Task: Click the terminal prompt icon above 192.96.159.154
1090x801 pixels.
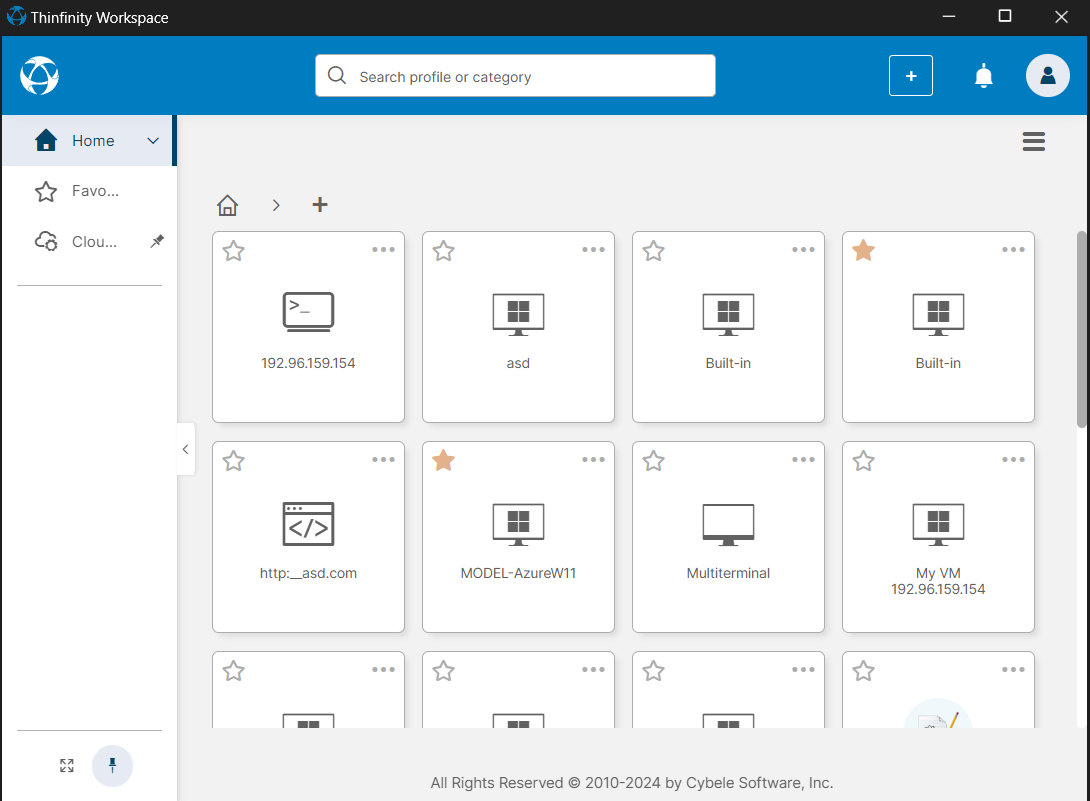Action: click(x=309, y=312)
